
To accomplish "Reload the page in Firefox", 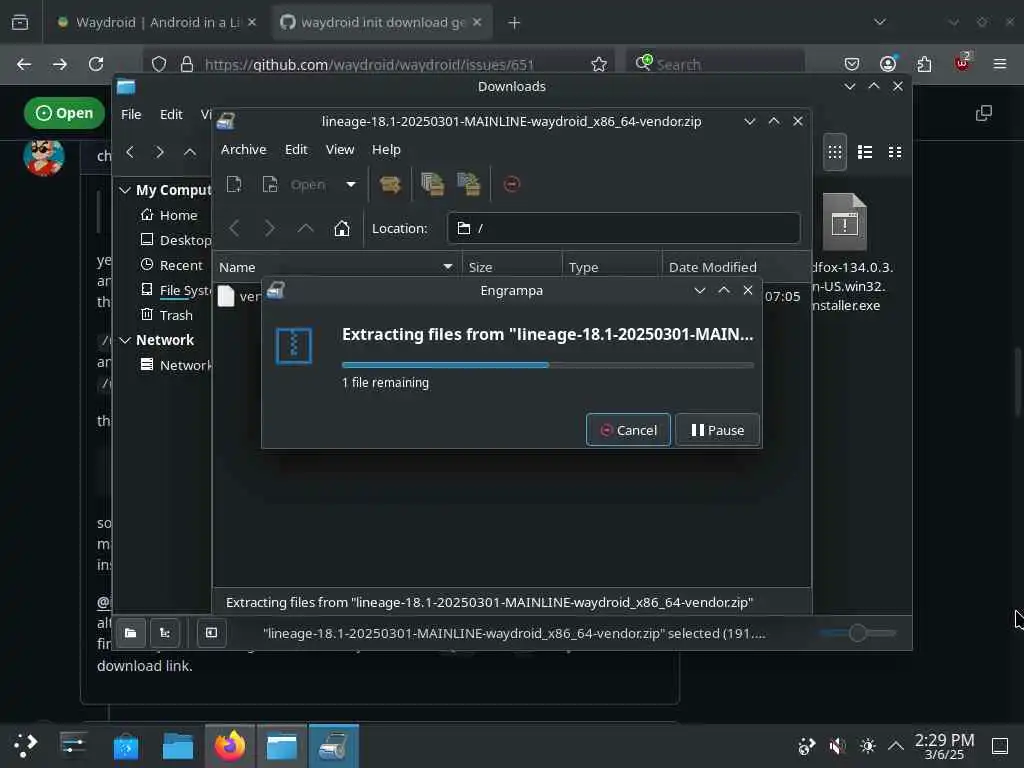I will pos(96,64).
